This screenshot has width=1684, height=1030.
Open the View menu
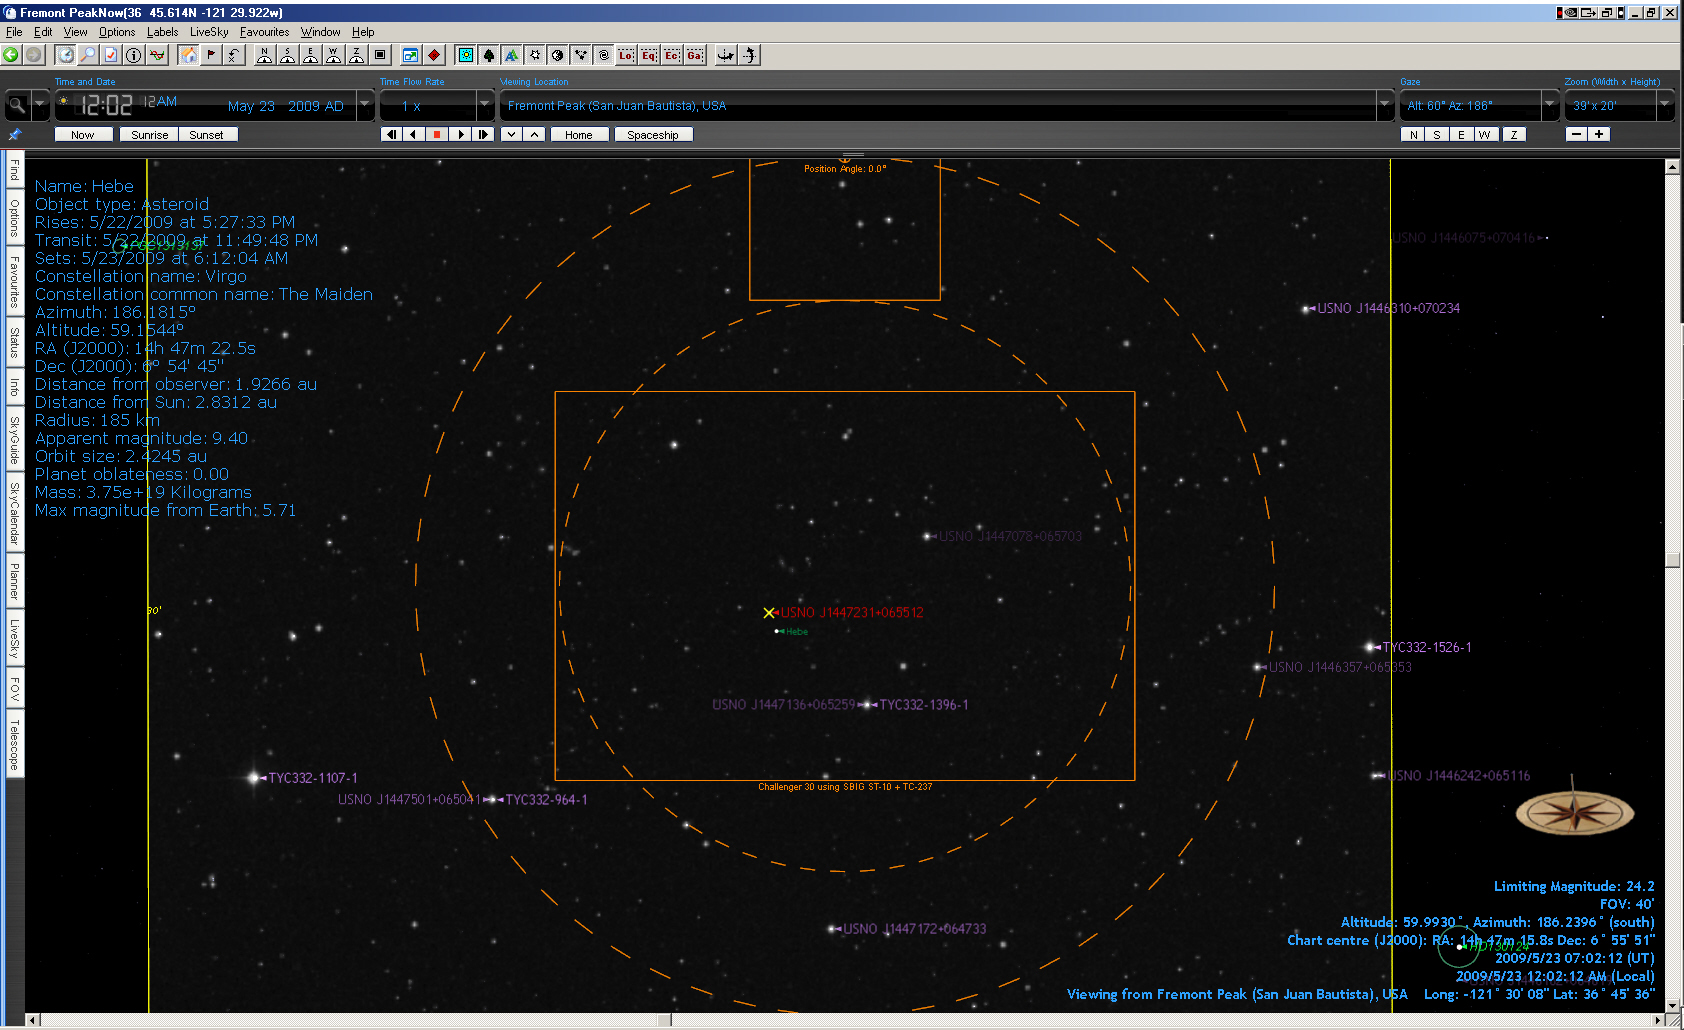(76, 32)
